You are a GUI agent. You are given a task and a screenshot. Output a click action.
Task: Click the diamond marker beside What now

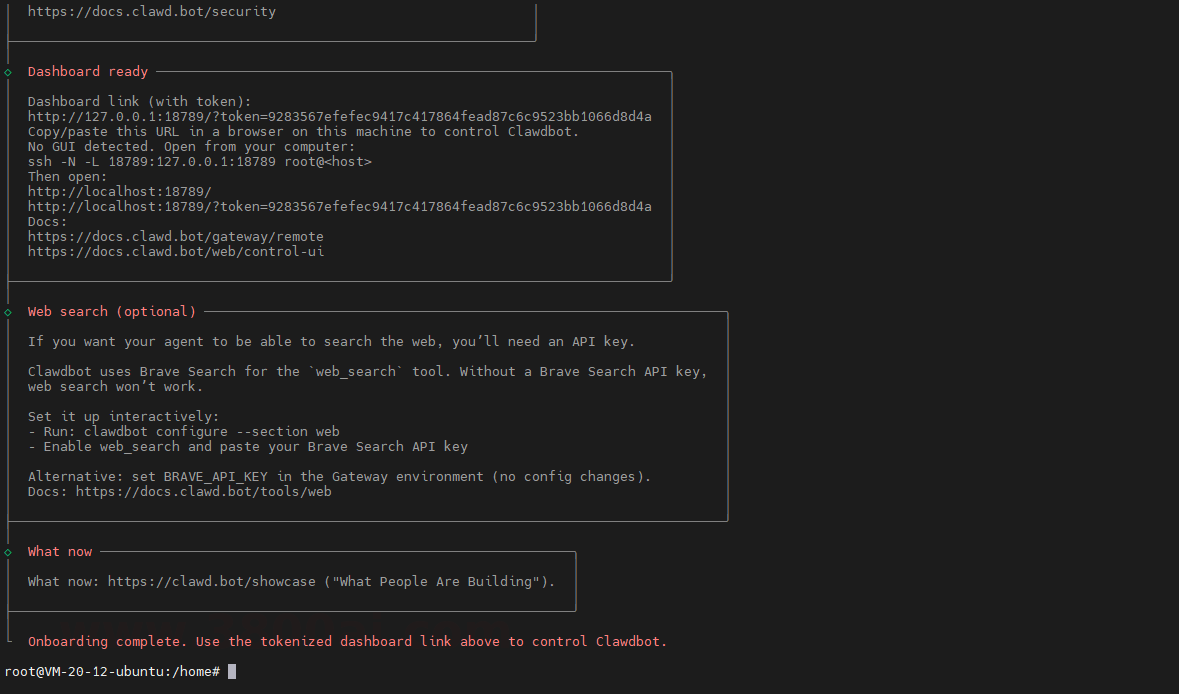pyautogui.click(x=8, y=552)
